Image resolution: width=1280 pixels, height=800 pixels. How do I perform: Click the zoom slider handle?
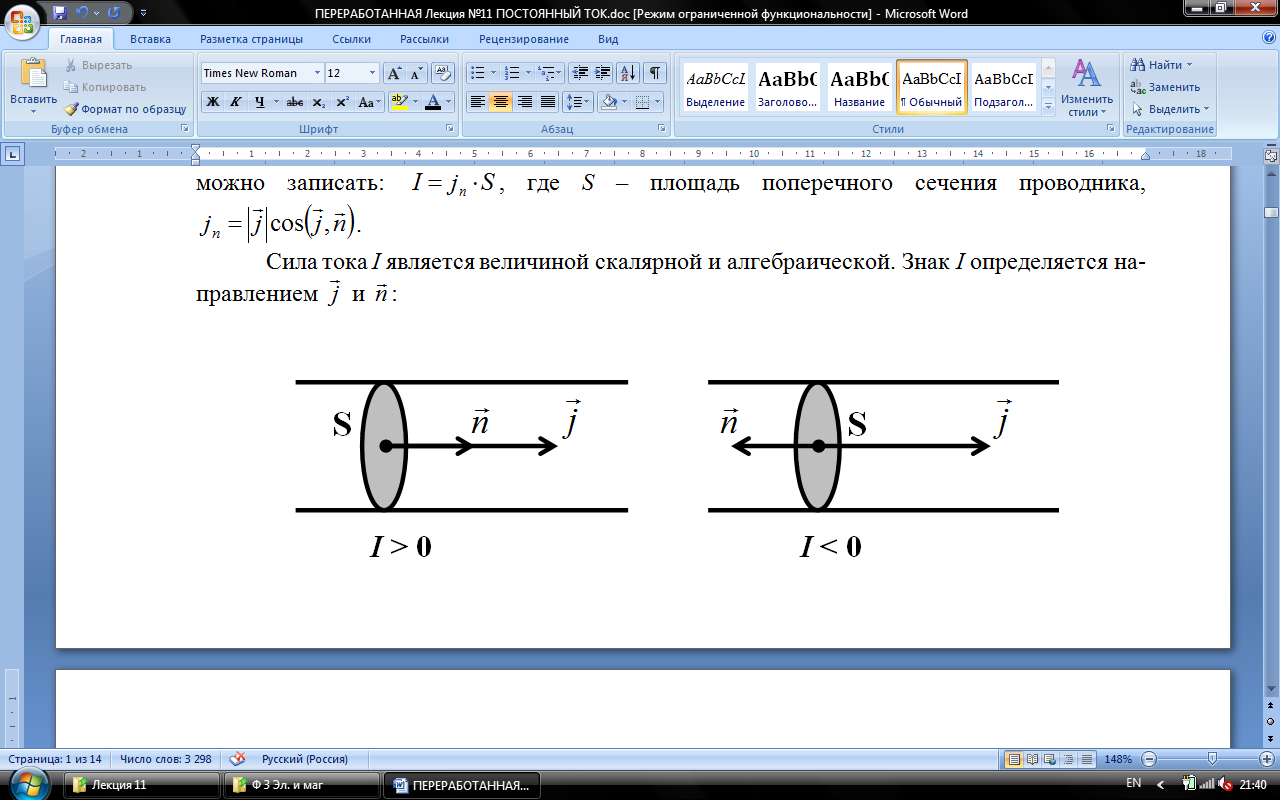click(1212, 759)
